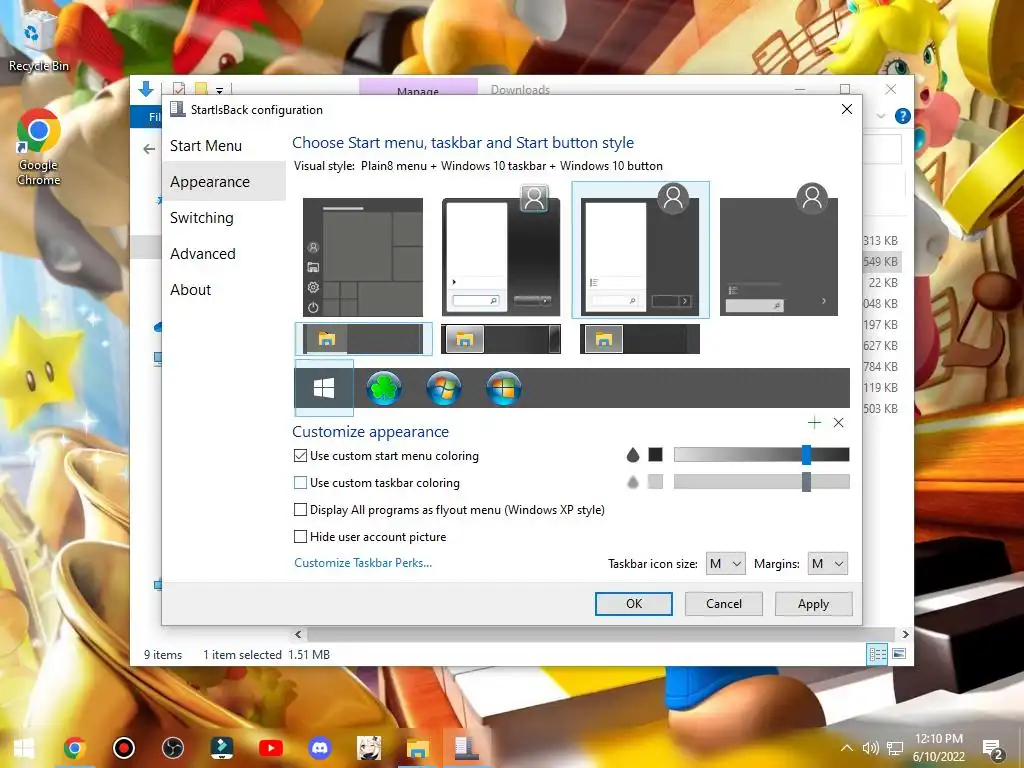Click the Manage ribbon tab in Explorer
The image size is (1024, 768).
418,88
